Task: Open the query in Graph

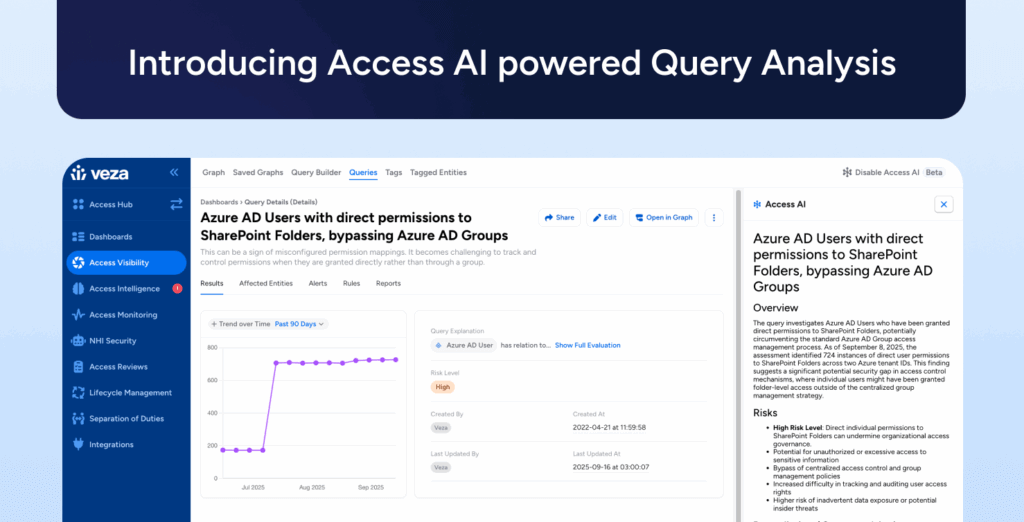Action: pos(663,217)
